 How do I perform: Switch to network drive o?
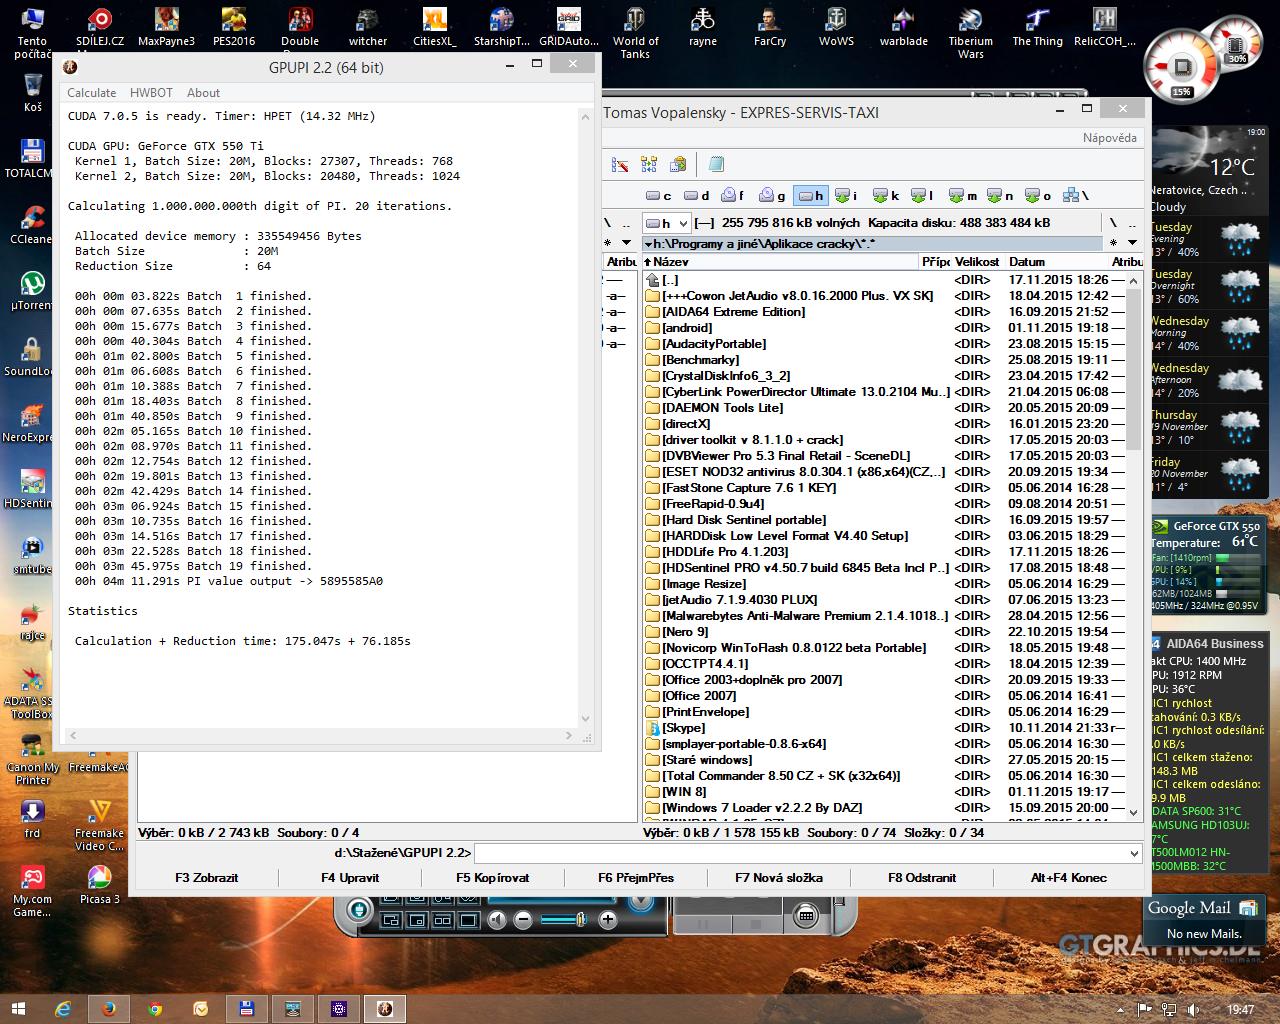point(1038,195)
